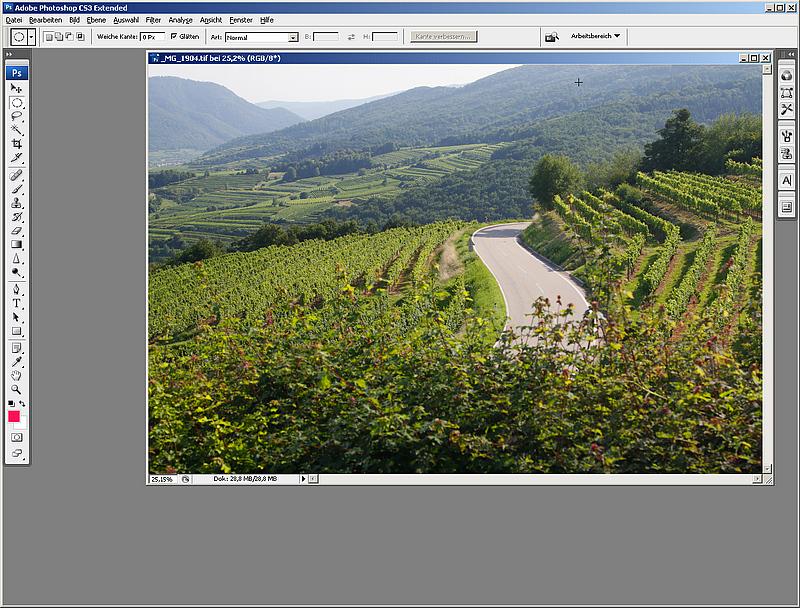Expand the Arbeitsbereich workspace dropdown
800x608 pixels.
click(595, 36)
